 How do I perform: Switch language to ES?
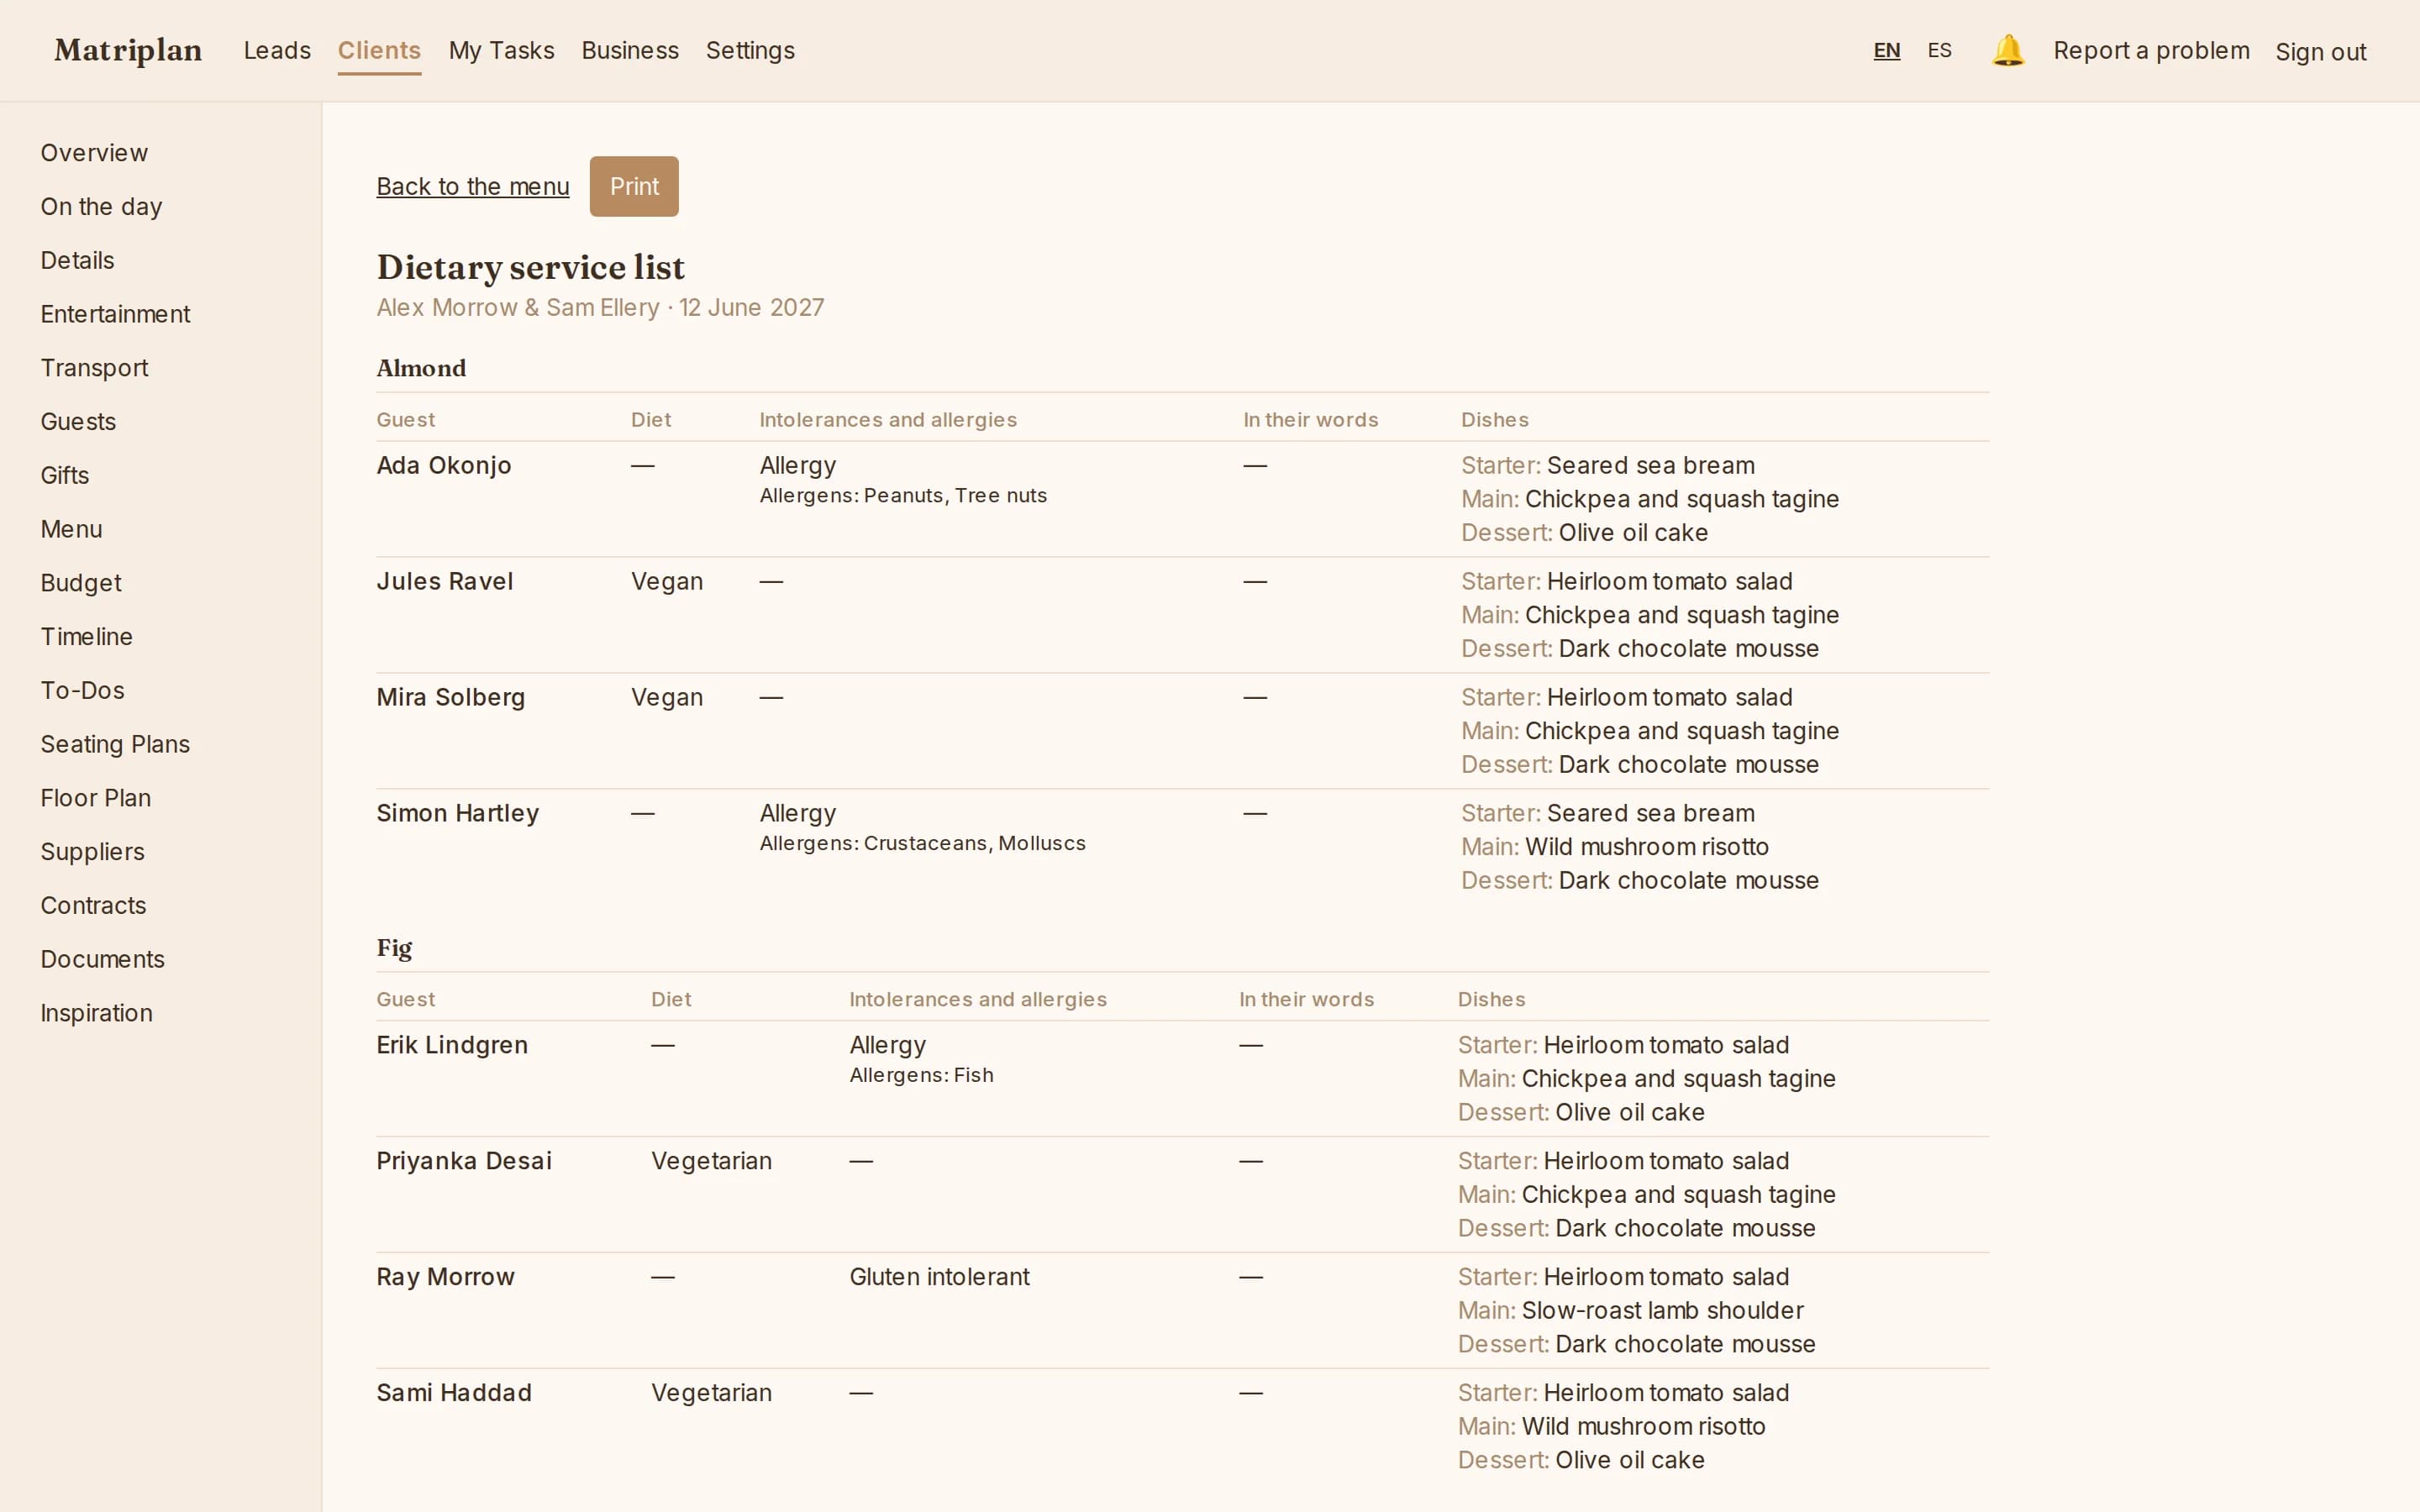1939,50
